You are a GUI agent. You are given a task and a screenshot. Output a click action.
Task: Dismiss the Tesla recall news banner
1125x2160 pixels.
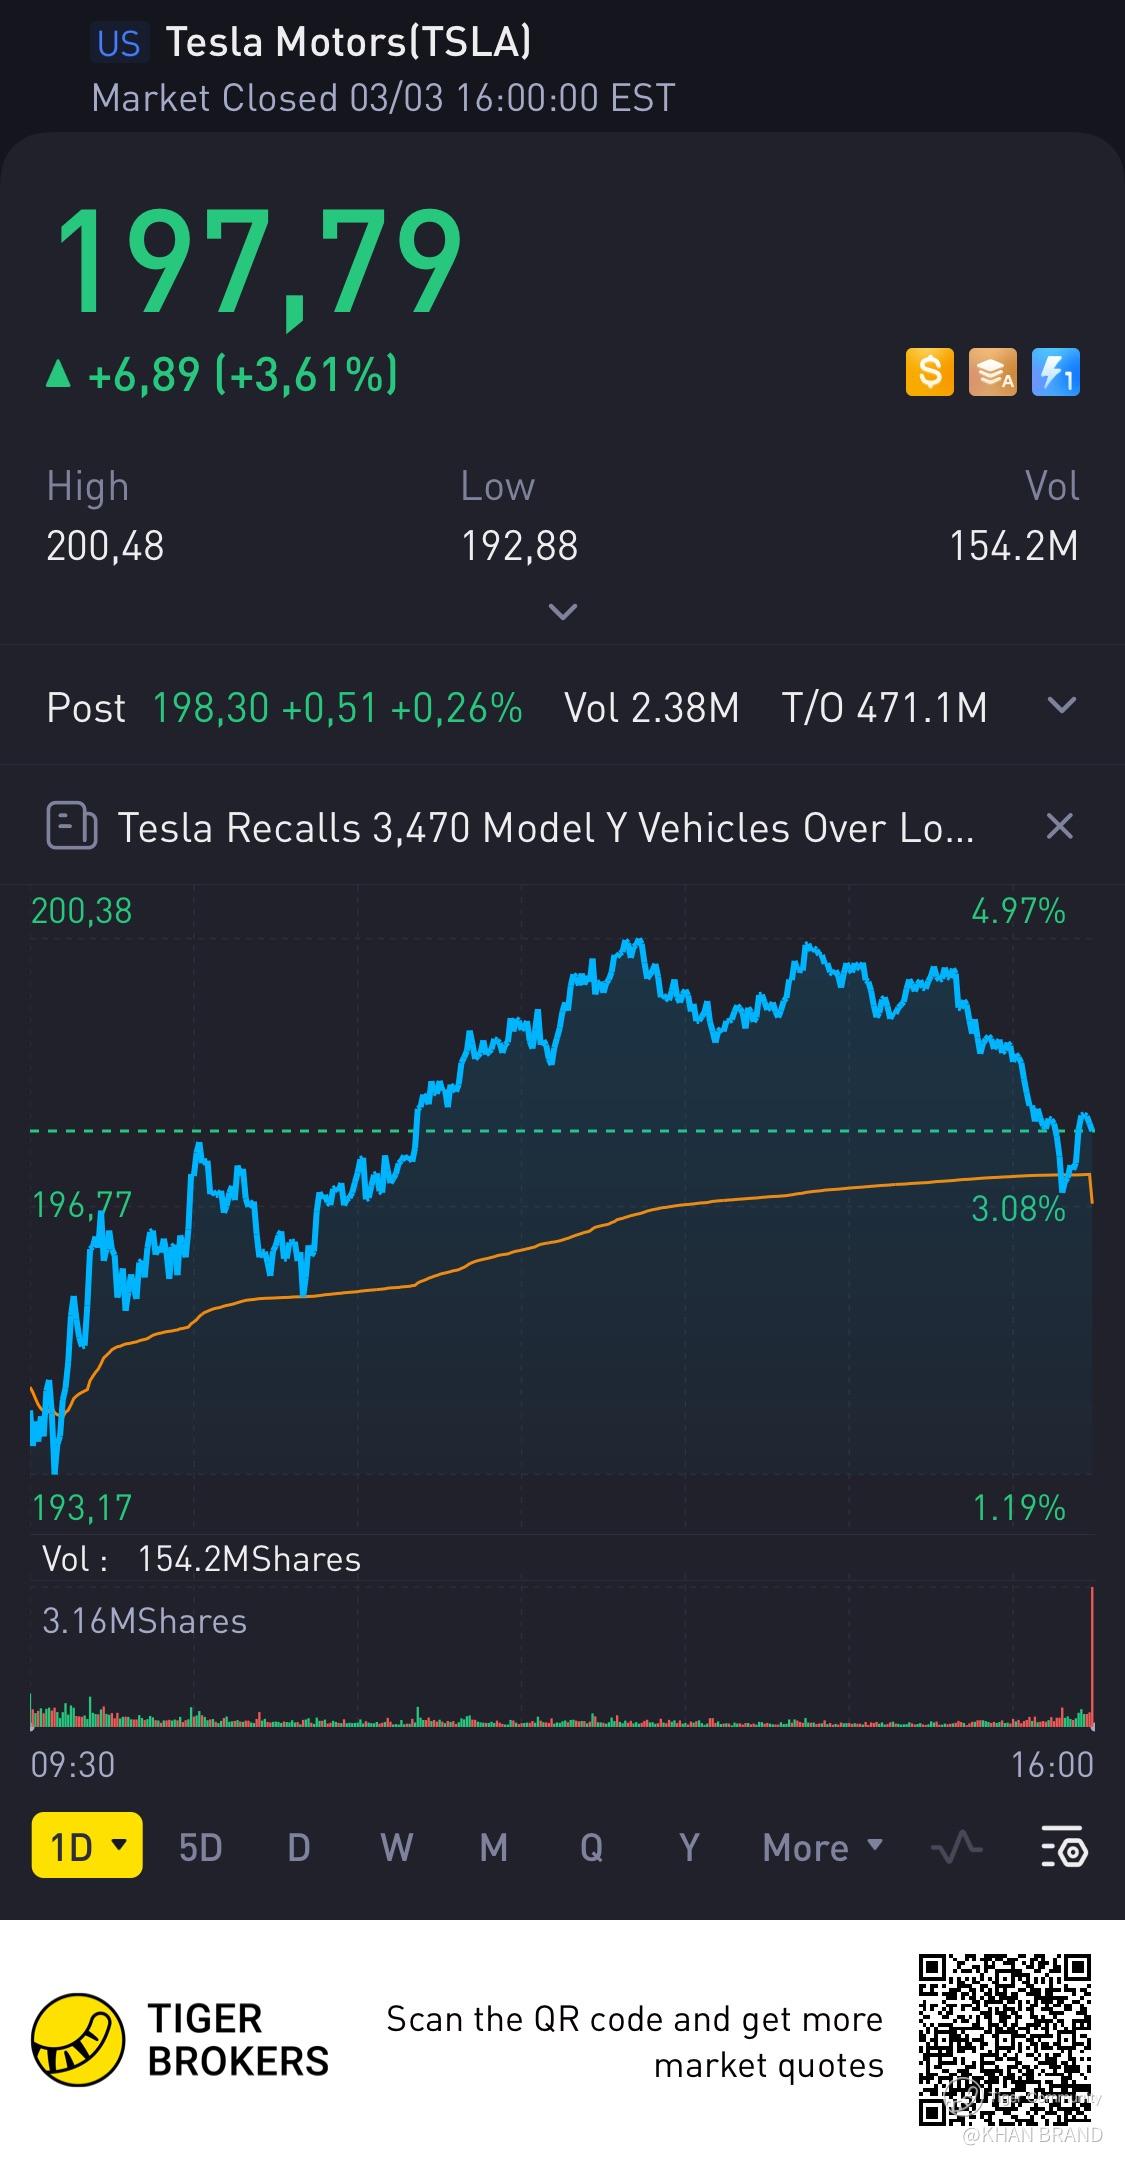(1059, 827)
